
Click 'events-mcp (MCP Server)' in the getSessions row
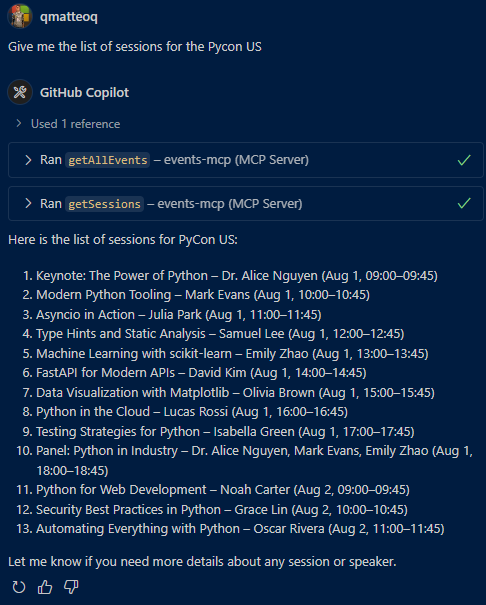230,204
